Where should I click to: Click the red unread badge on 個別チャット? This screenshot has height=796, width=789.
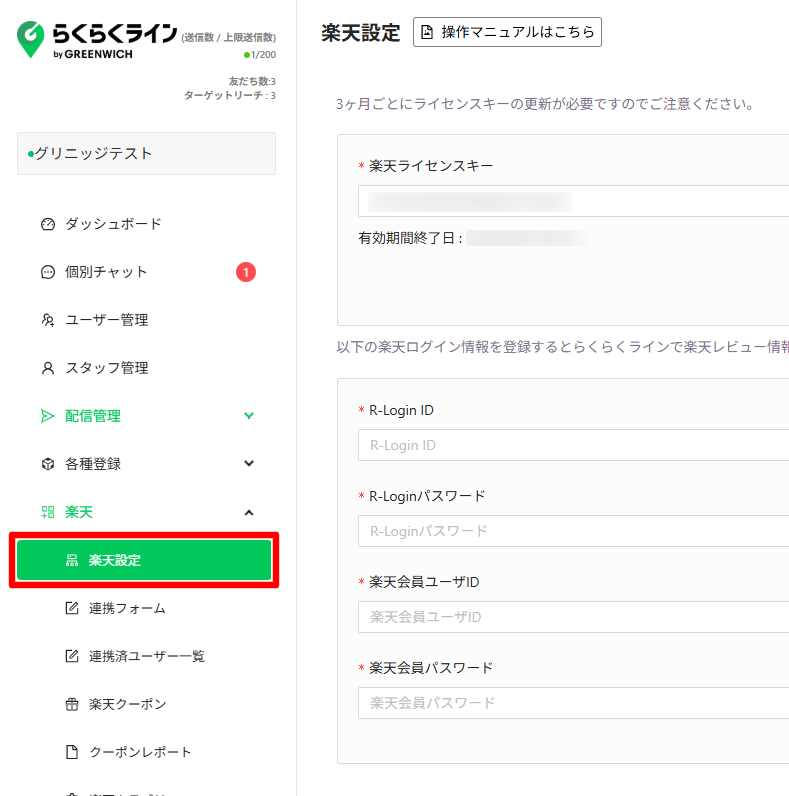[x=246, y=272]
